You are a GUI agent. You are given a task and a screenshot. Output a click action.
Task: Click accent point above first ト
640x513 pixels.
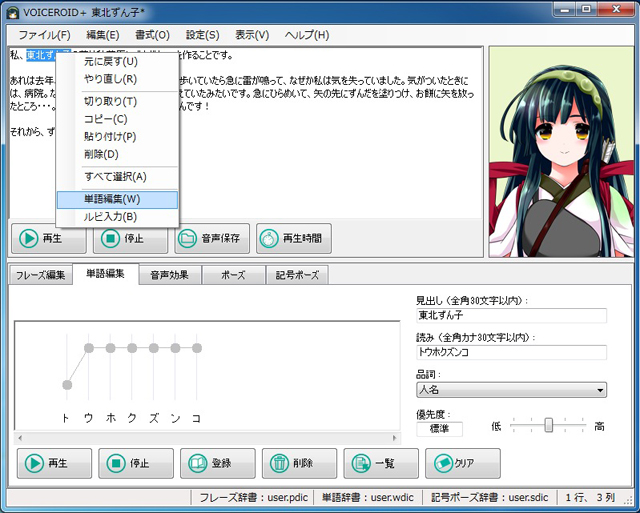pyautogui.click(x=67, y=385)
